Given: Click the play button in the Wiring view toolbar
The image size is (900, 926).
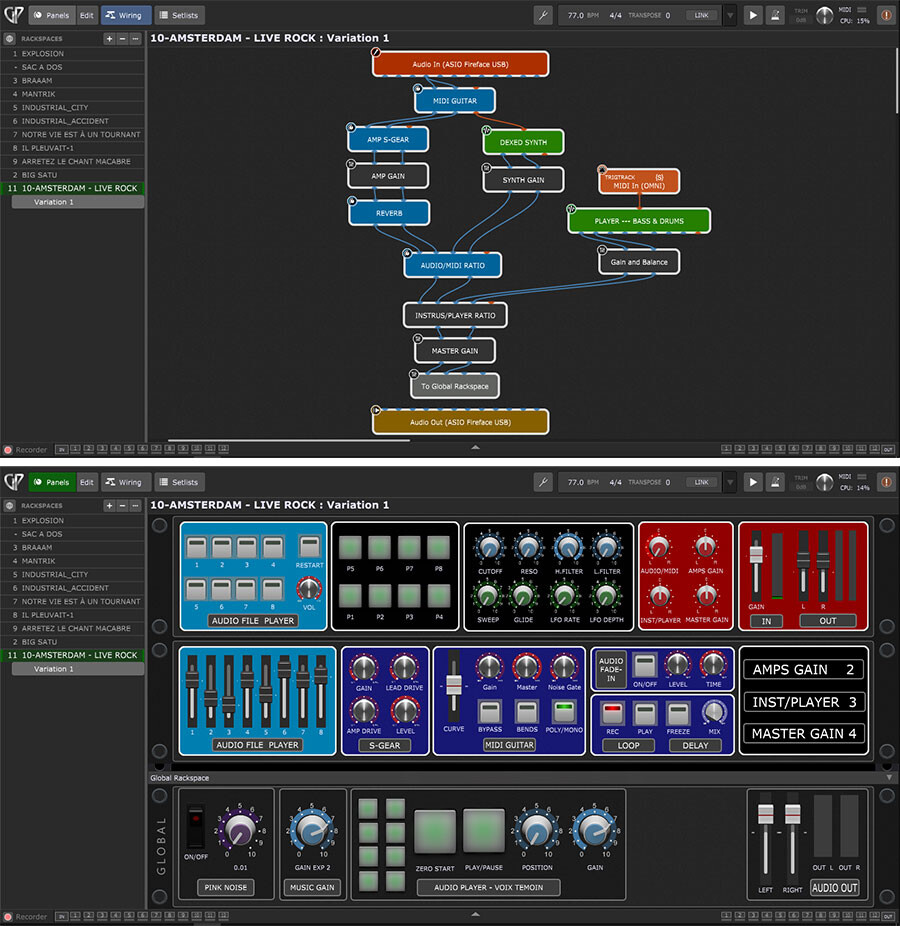Looking at the screenshot, I should (753, 15).
